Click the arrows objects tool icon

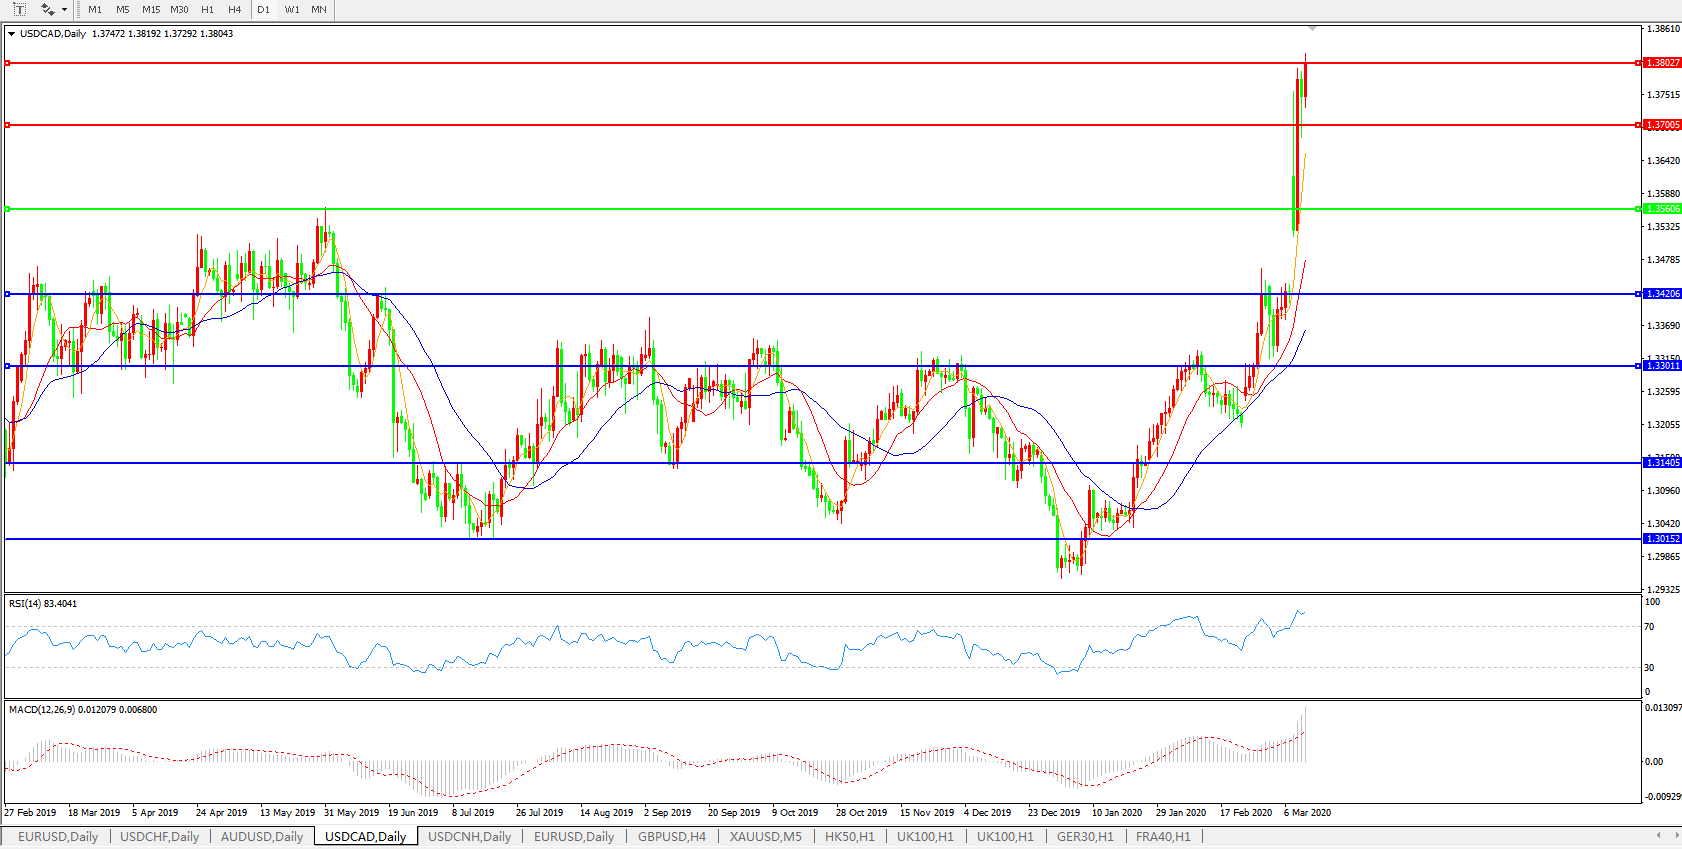[x=47, y=9]
